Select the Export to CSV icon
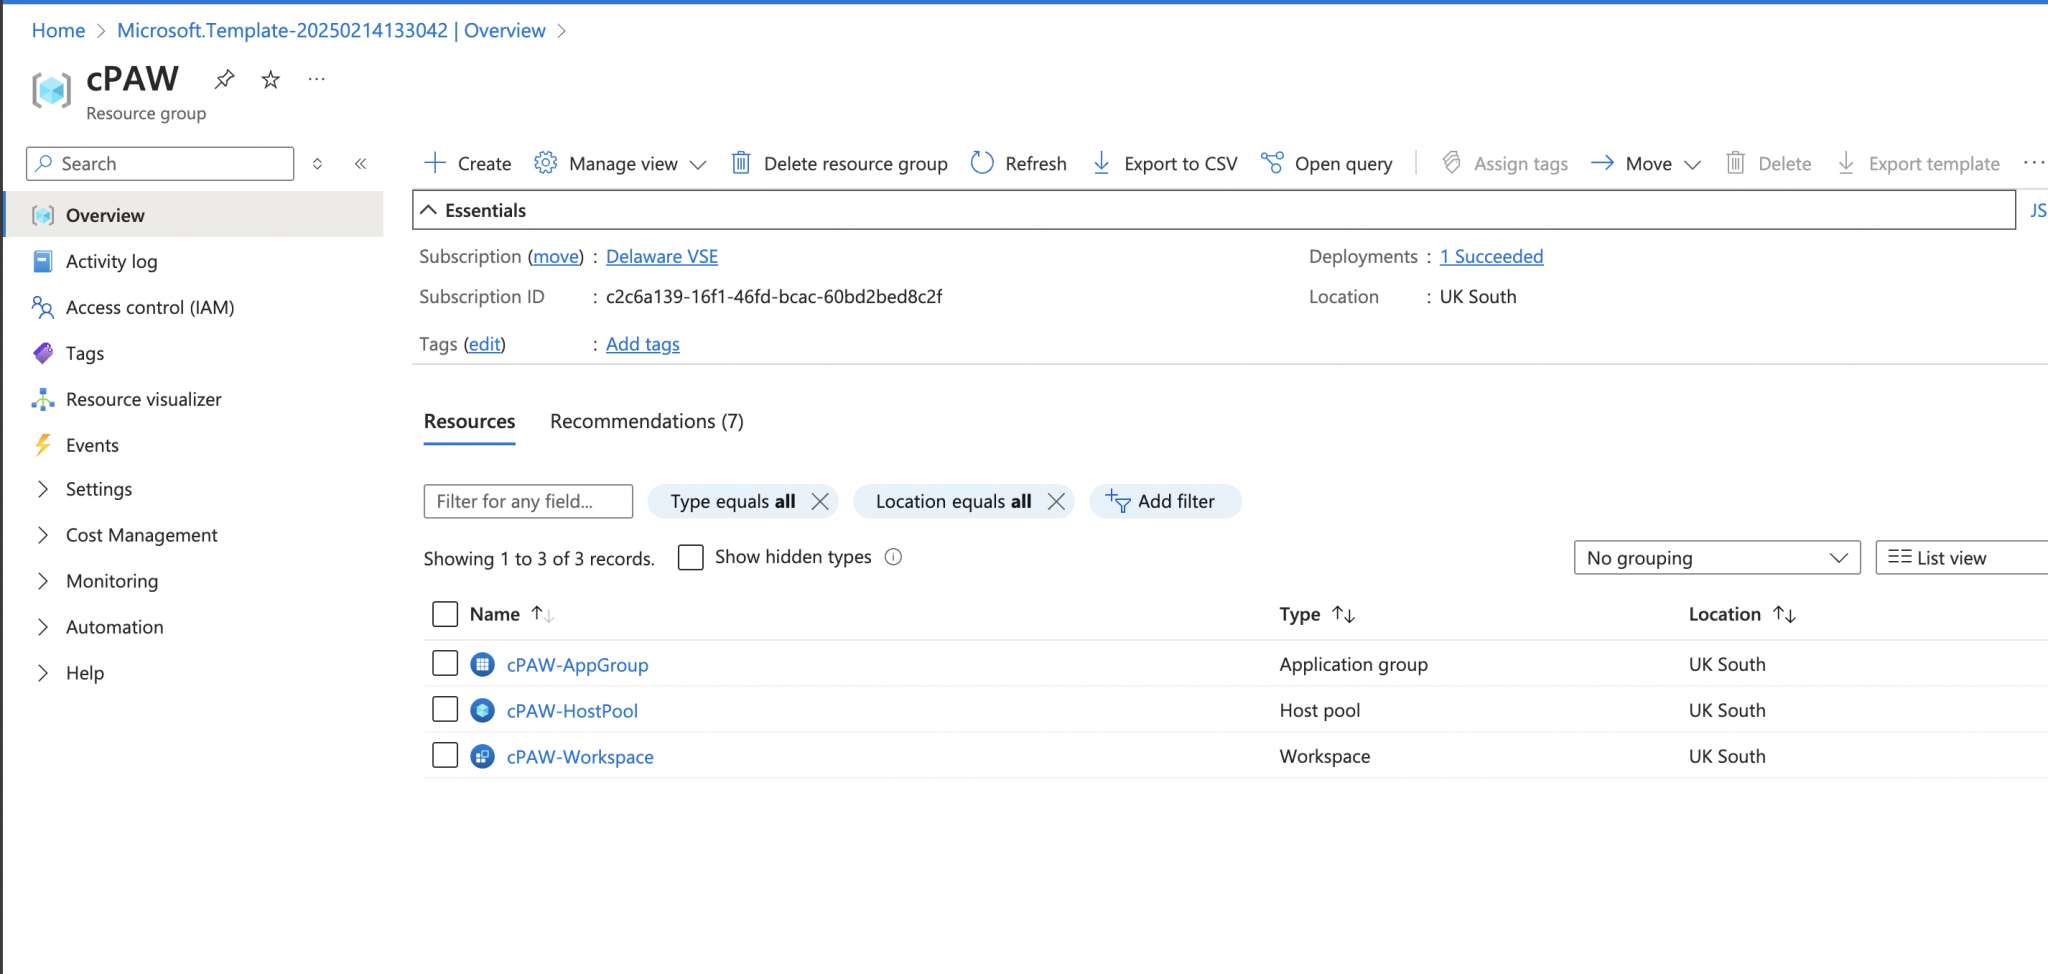2048x974 pixels. pos(1101,163)
